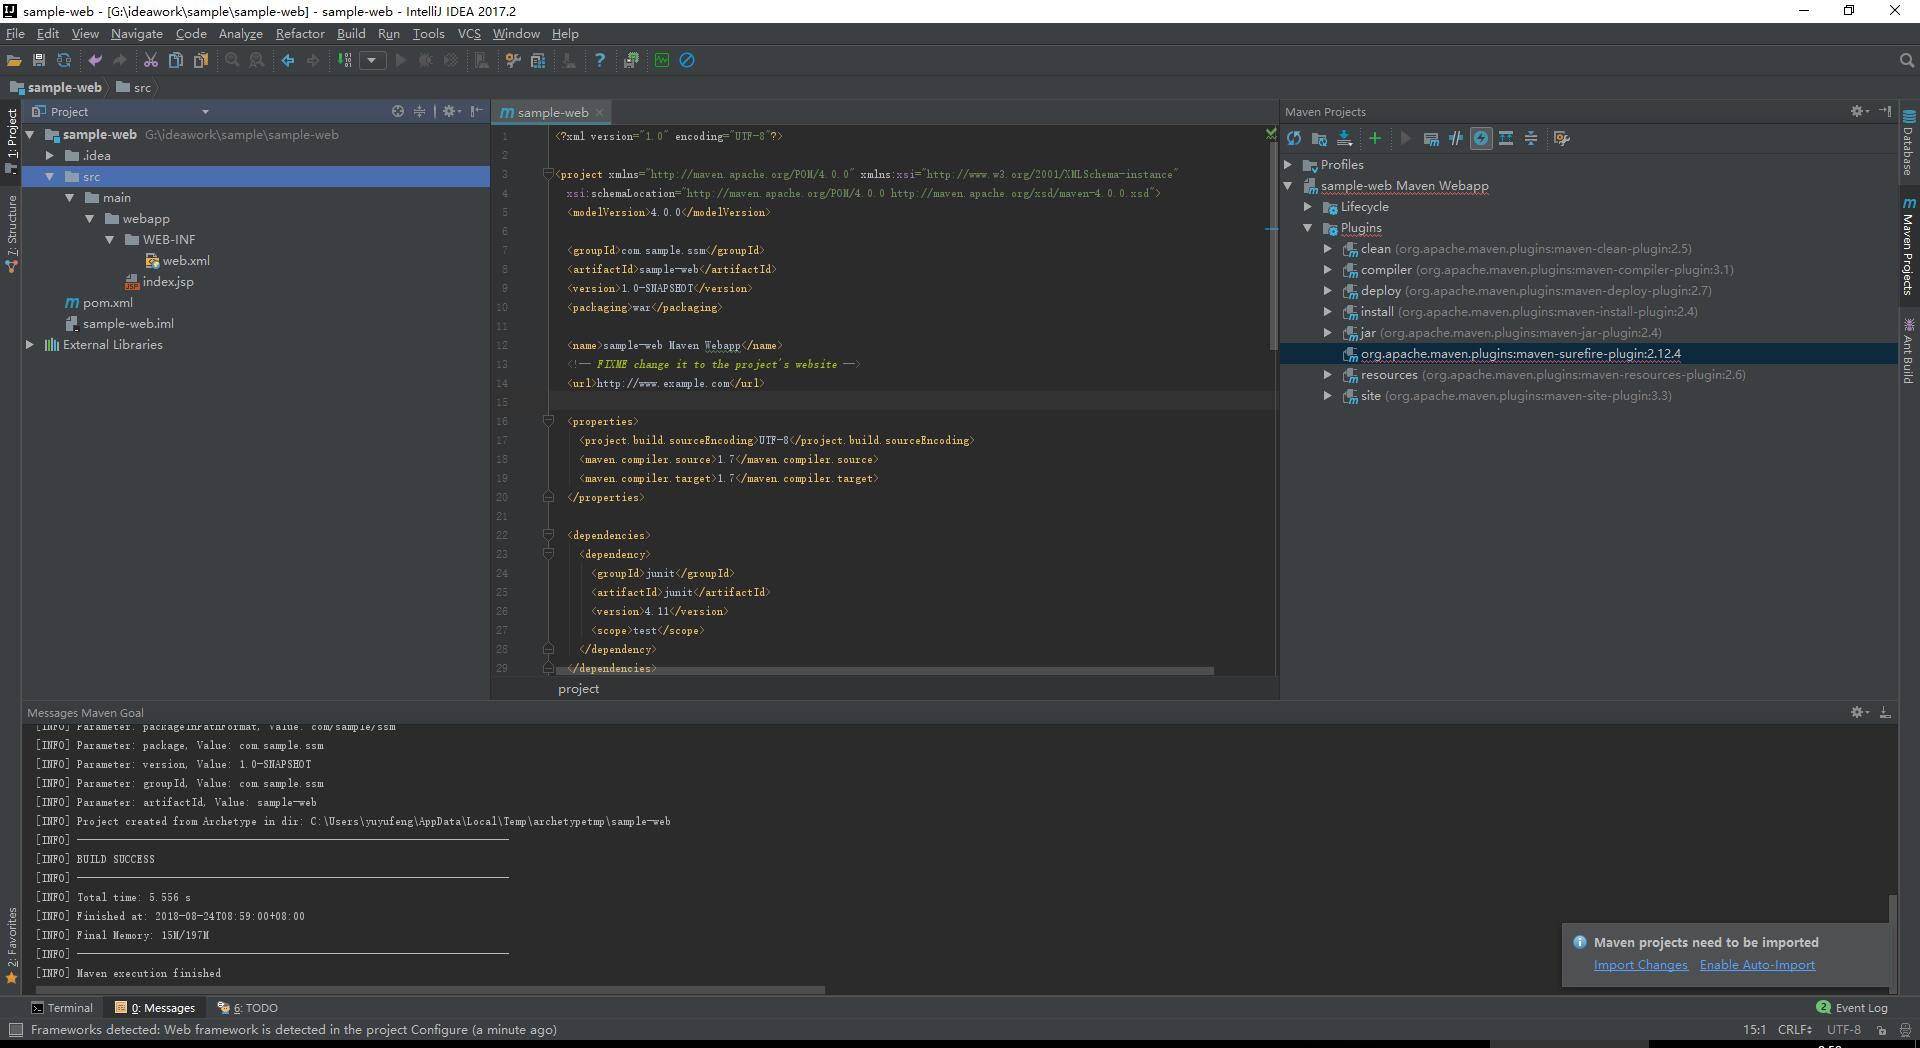Collapse all in Maven Projects toolbar
Viewport: 1920px width, 1048px height.
1531,138
